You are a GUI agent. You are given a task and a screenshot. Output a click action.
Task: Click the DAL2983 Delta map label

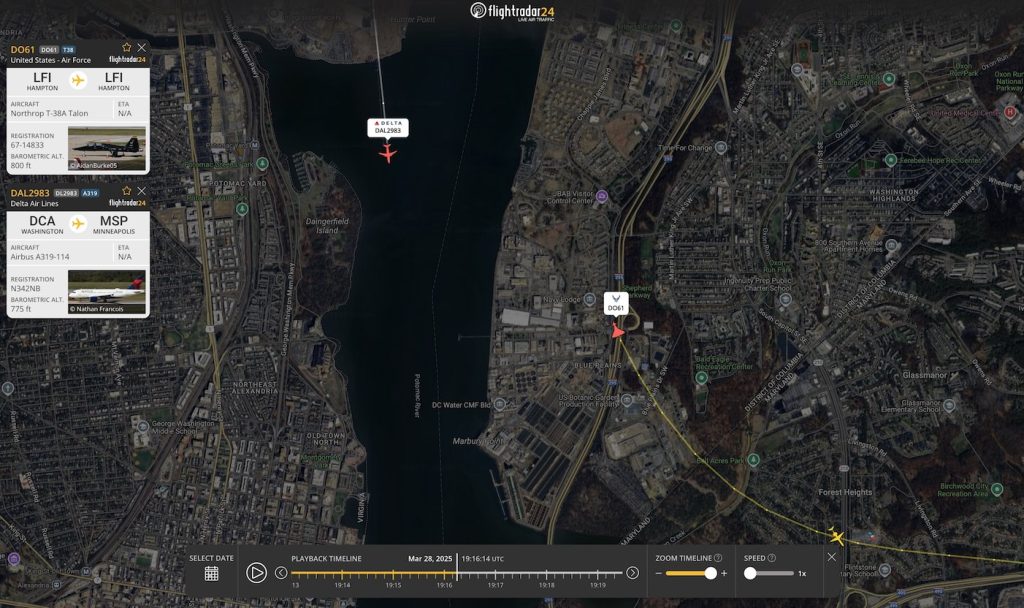coord(388,127)
